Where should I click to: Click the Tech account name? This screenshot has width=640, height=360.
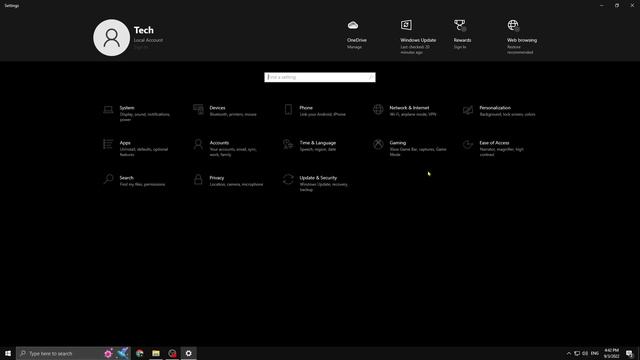click(x=144, y=30)
